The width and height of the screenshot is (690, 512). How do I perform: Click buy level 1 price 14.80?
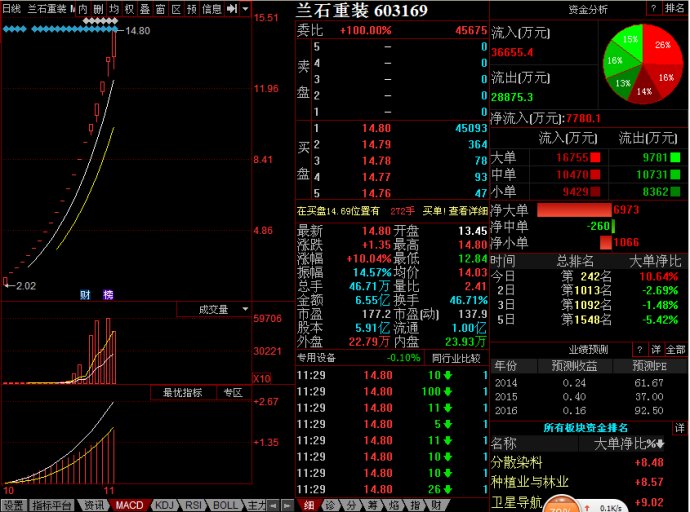(376, 128)
